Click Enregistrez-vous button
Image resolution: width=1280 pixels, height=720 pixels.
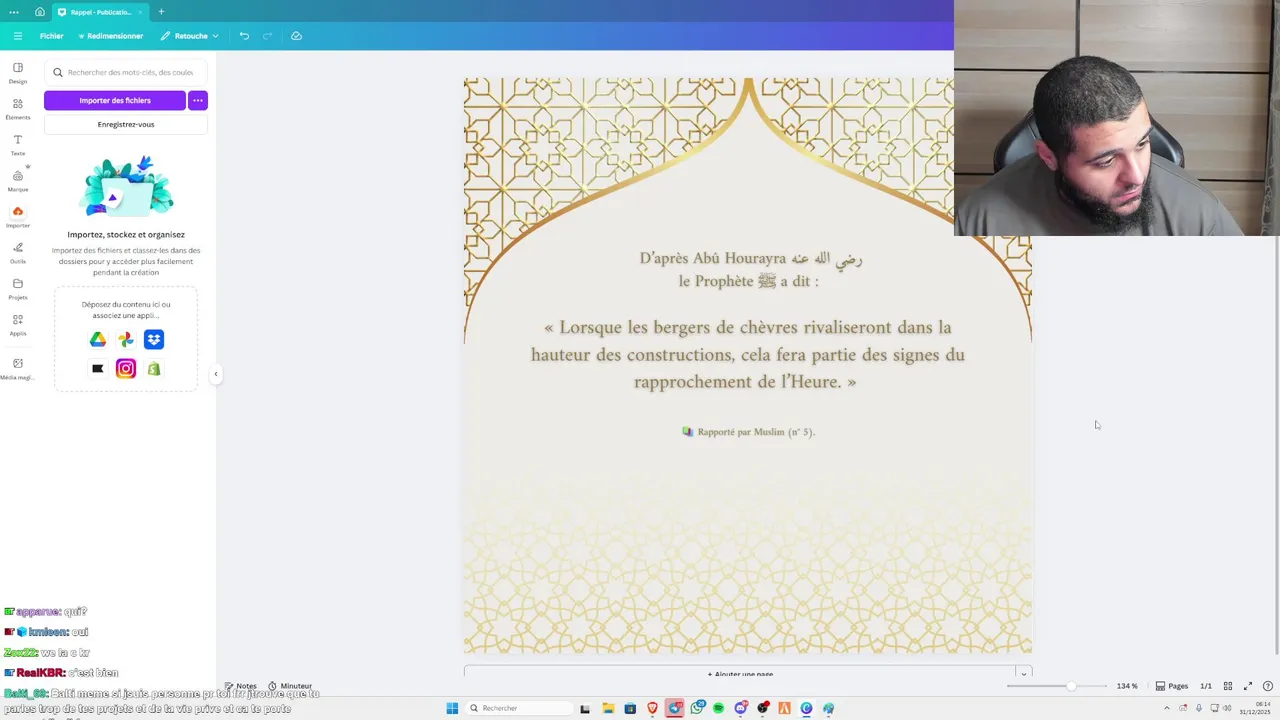[x=126, y=124]
